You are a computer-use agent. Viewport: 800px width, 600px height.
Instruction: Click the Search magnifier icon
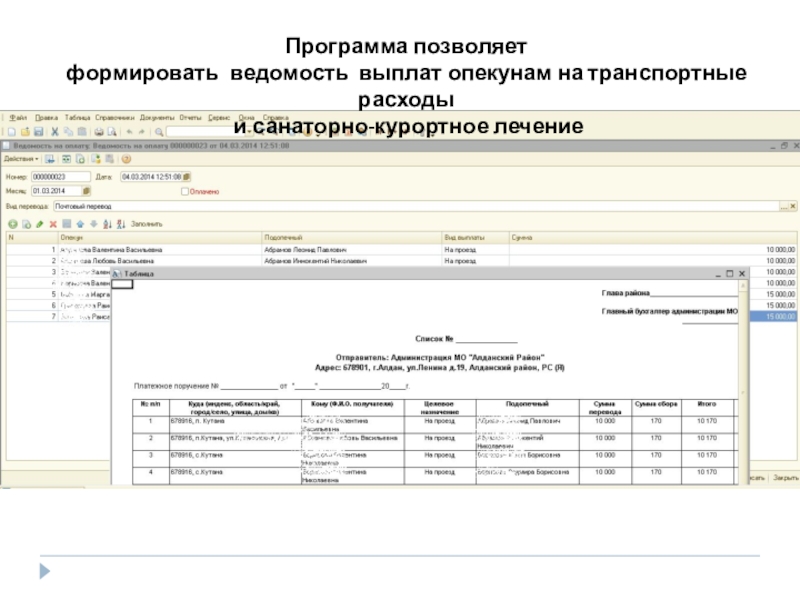[x=159, y=132]
